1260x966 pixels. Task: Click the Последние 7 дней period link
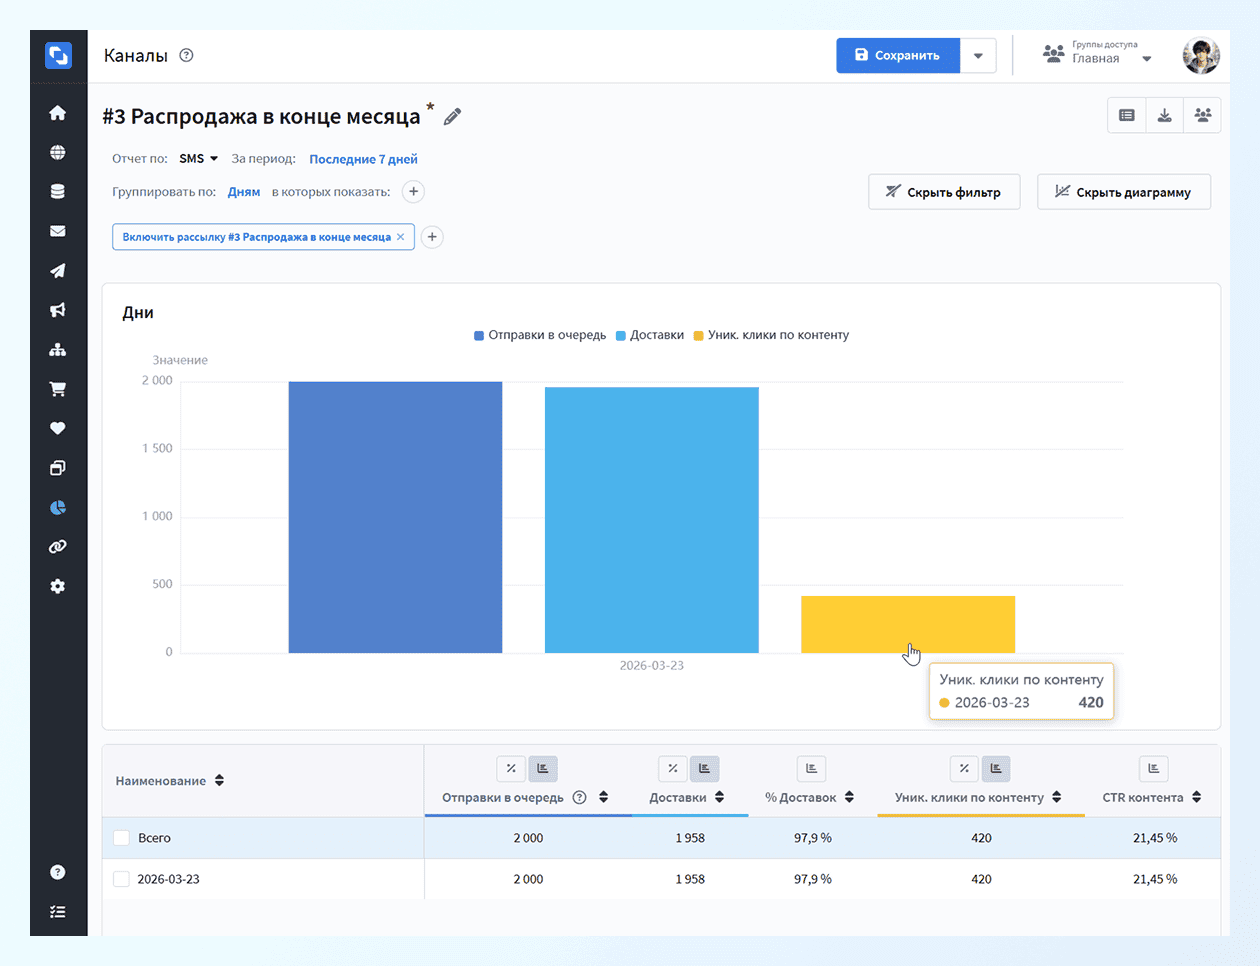coord(363,159)
